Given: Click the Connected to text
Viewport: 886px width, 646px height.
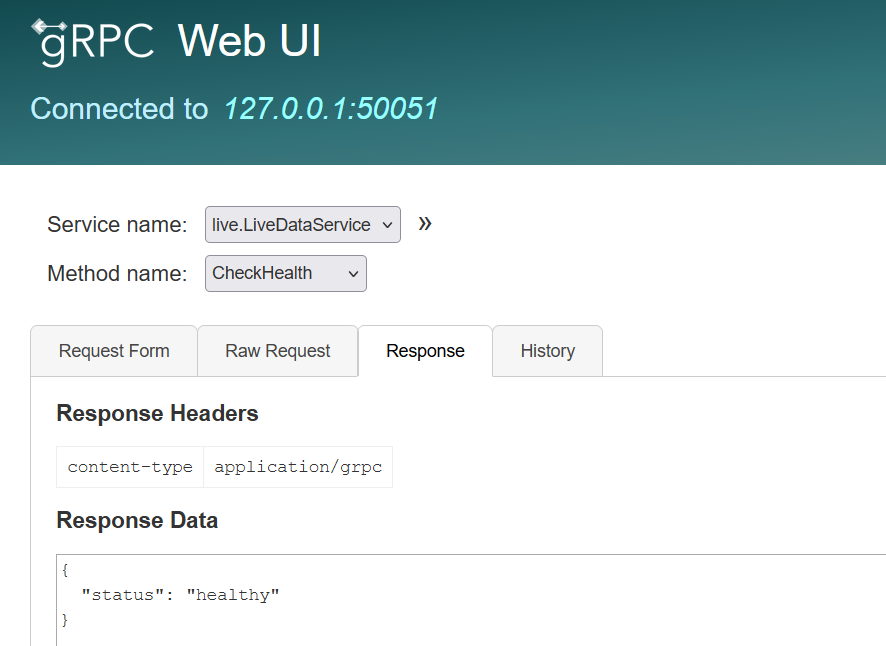Looking at the screenshot, I should [x=119, y=109].
